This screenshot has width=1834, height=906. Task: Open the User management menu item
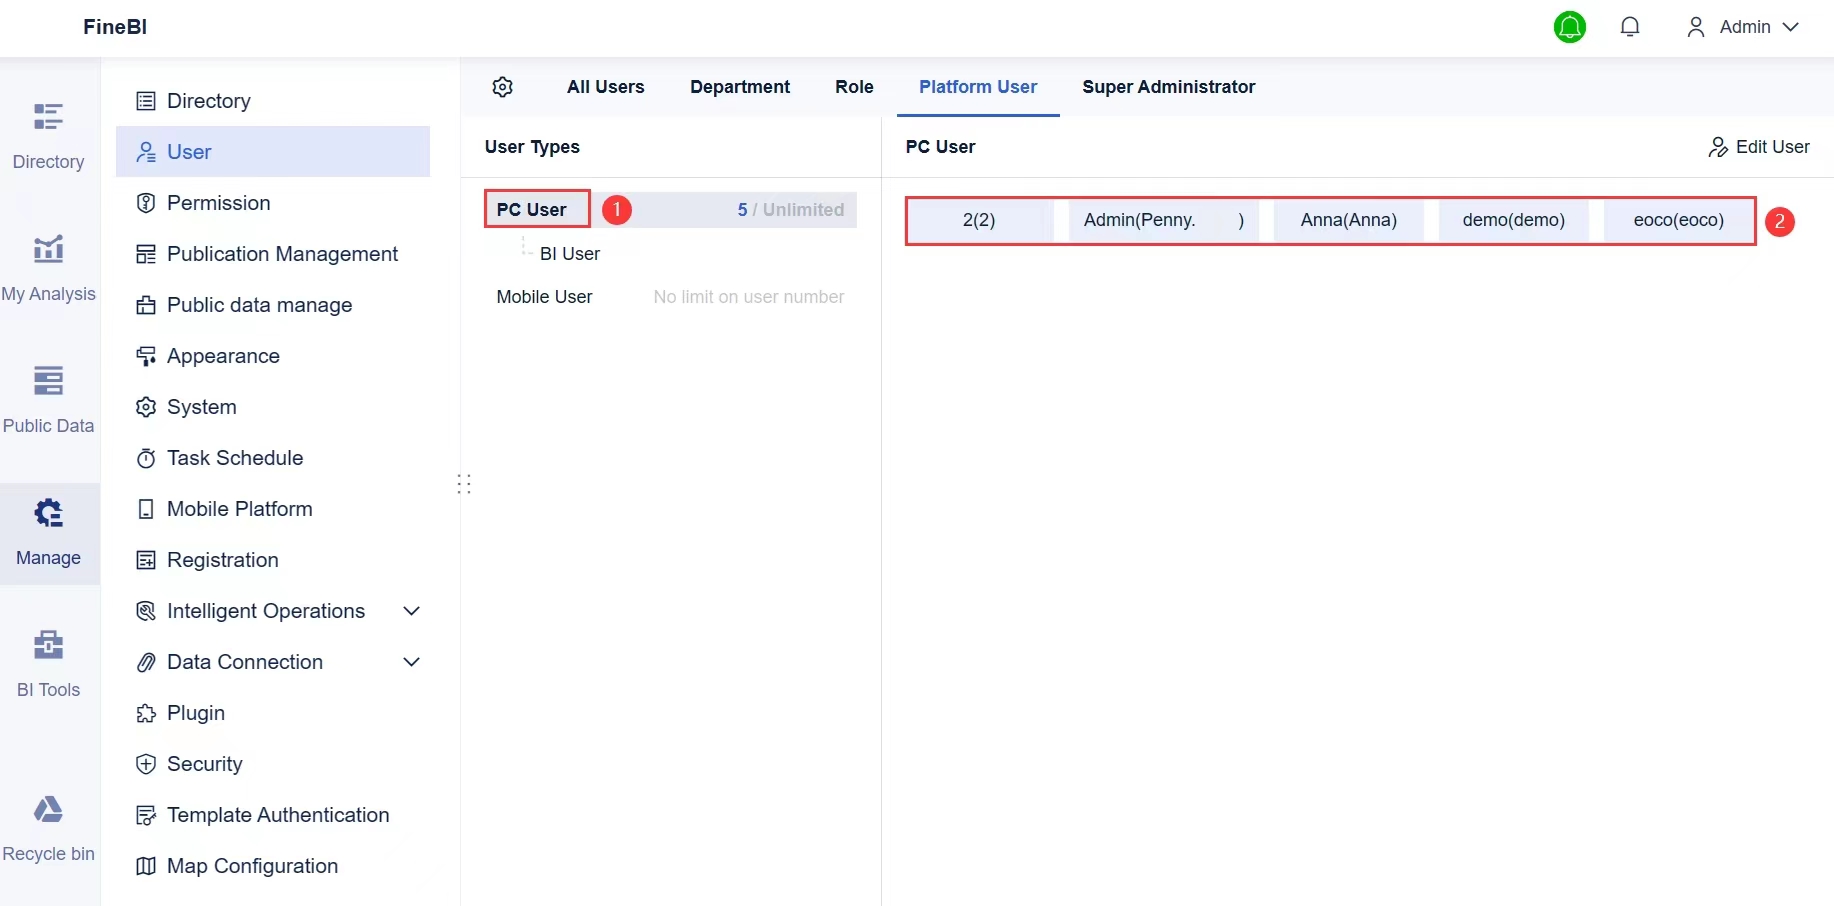pos(189,151)
